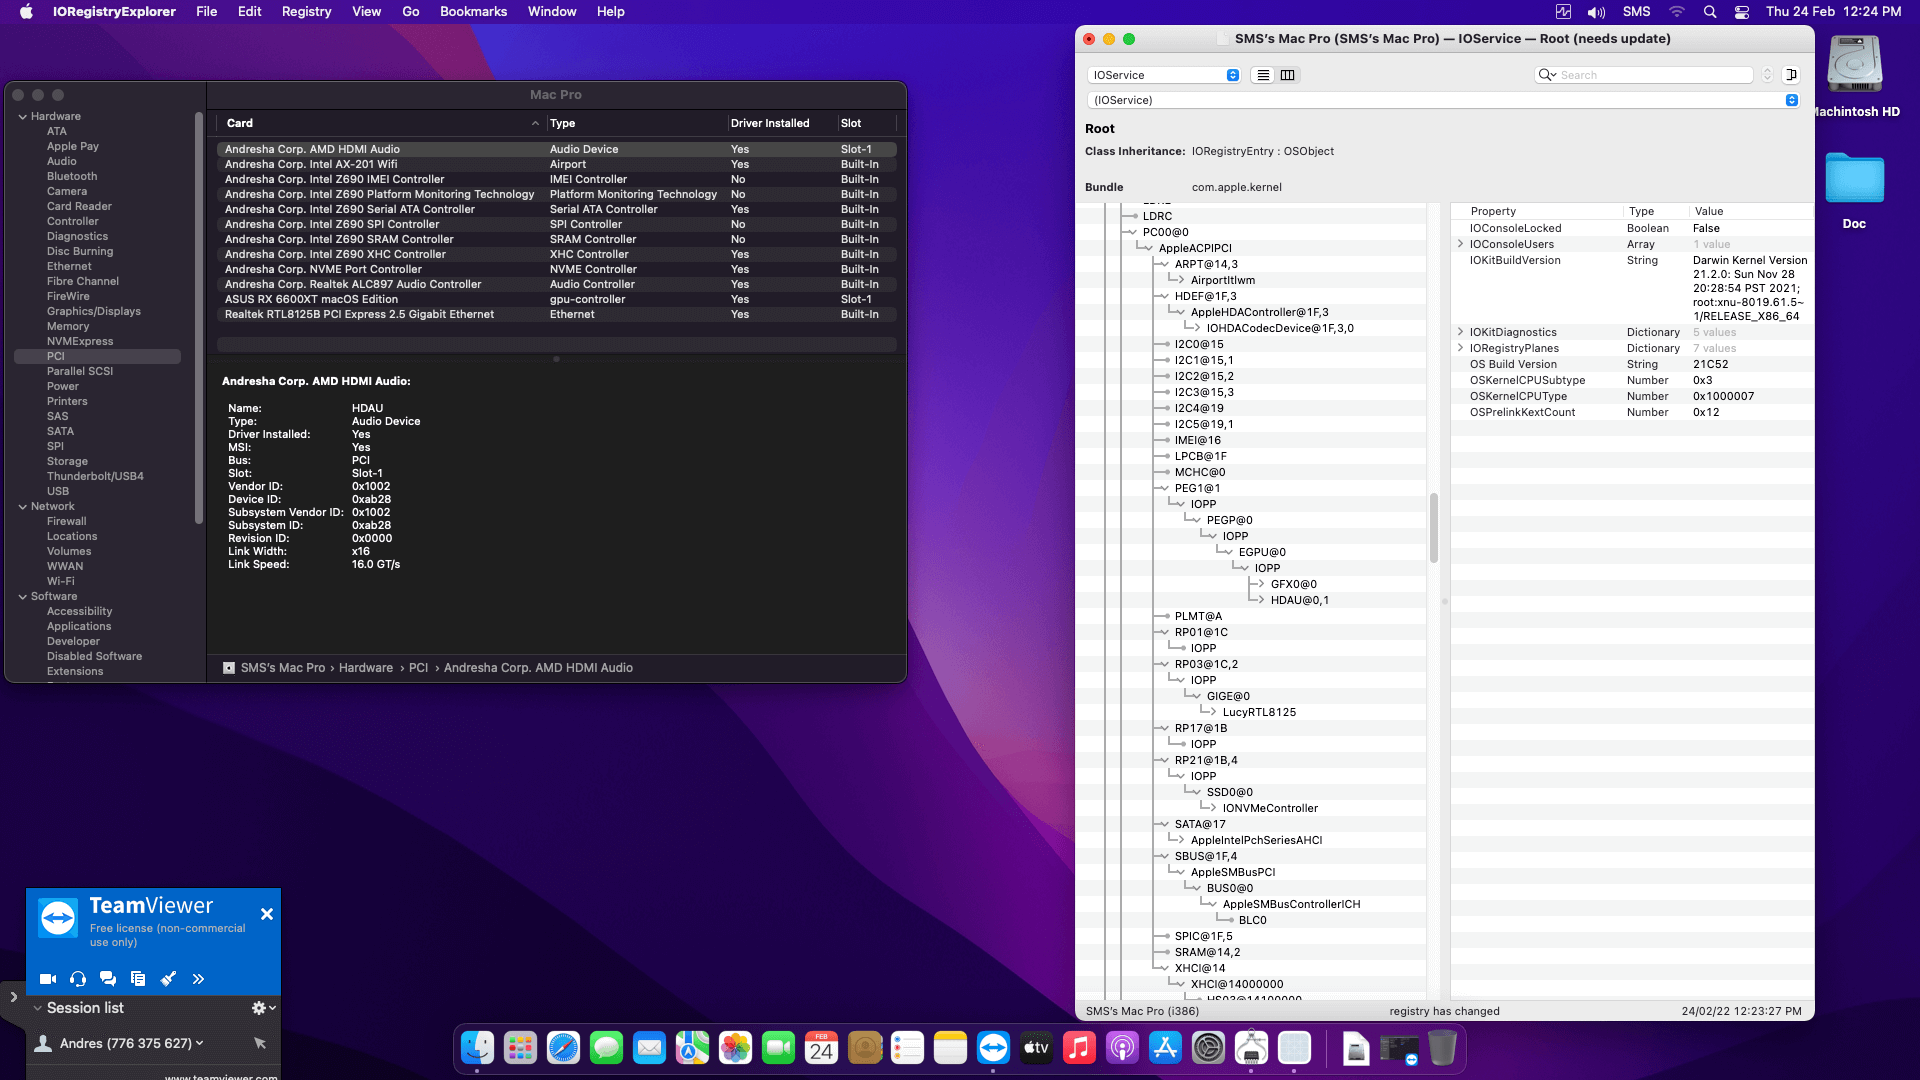1920x1080 pixels.
Task: Start a video call in TeamViewer panel
Action: pos(47,979)
